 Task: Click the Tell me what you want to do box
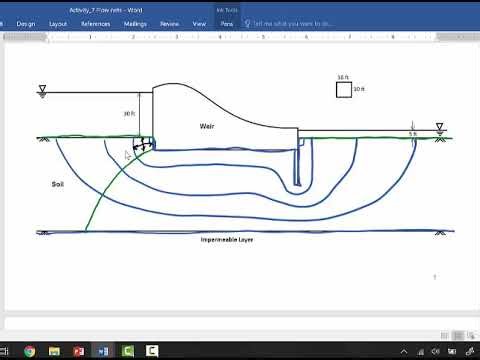click(x=293, y=24)
